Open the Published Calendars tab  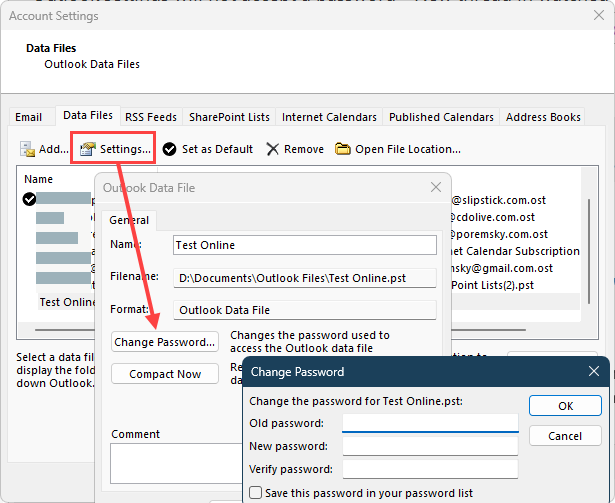pyautogui.click(x=441, y=117)
